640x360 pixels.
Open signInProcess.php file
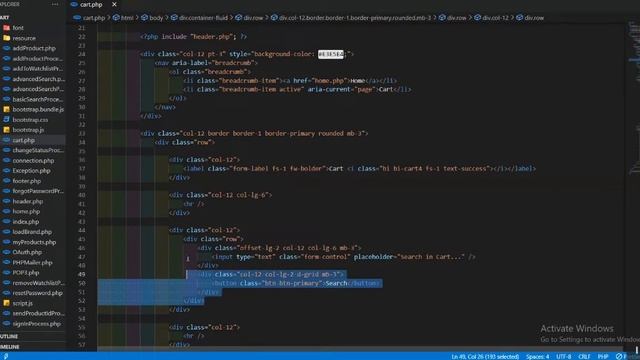click(x=33, y=324)
